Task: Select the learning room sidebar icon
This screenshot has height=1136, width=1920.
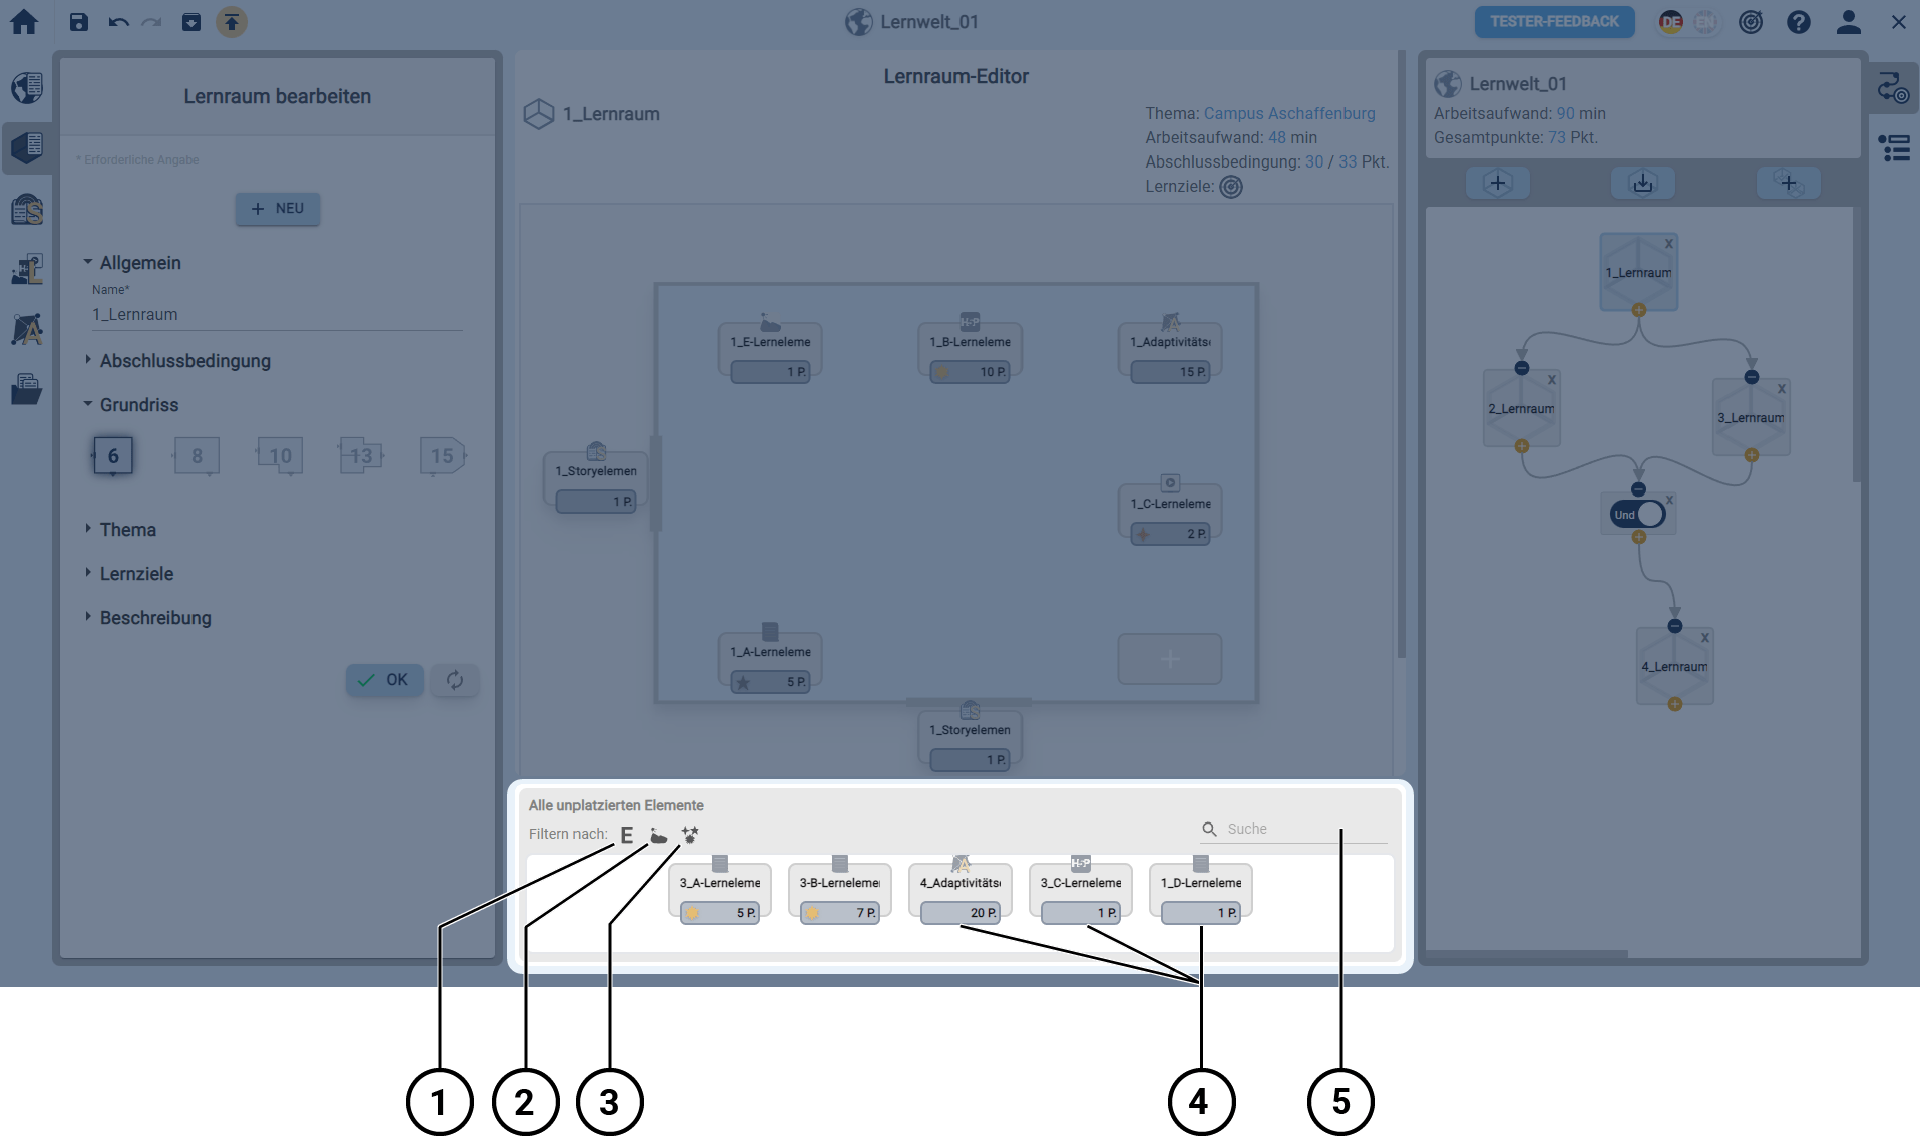Action: click(x=27, y=148)
